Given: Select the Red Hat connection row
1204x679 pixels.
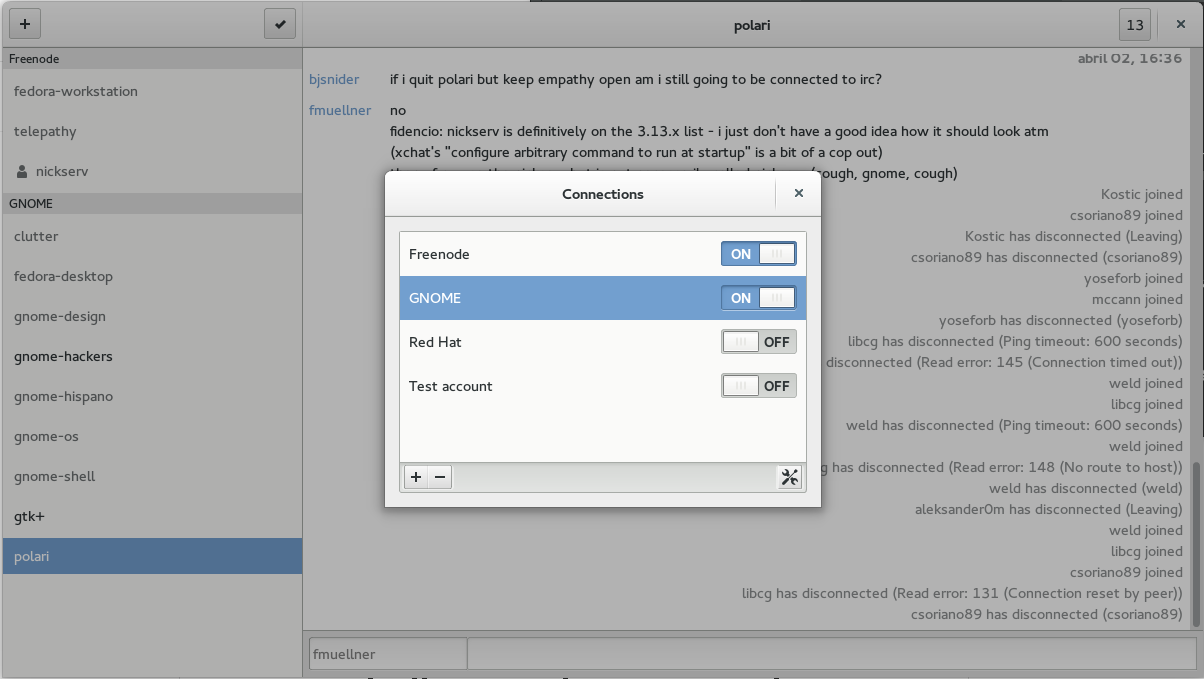Looking at the screenshot, I should click(x=603, y=342).
